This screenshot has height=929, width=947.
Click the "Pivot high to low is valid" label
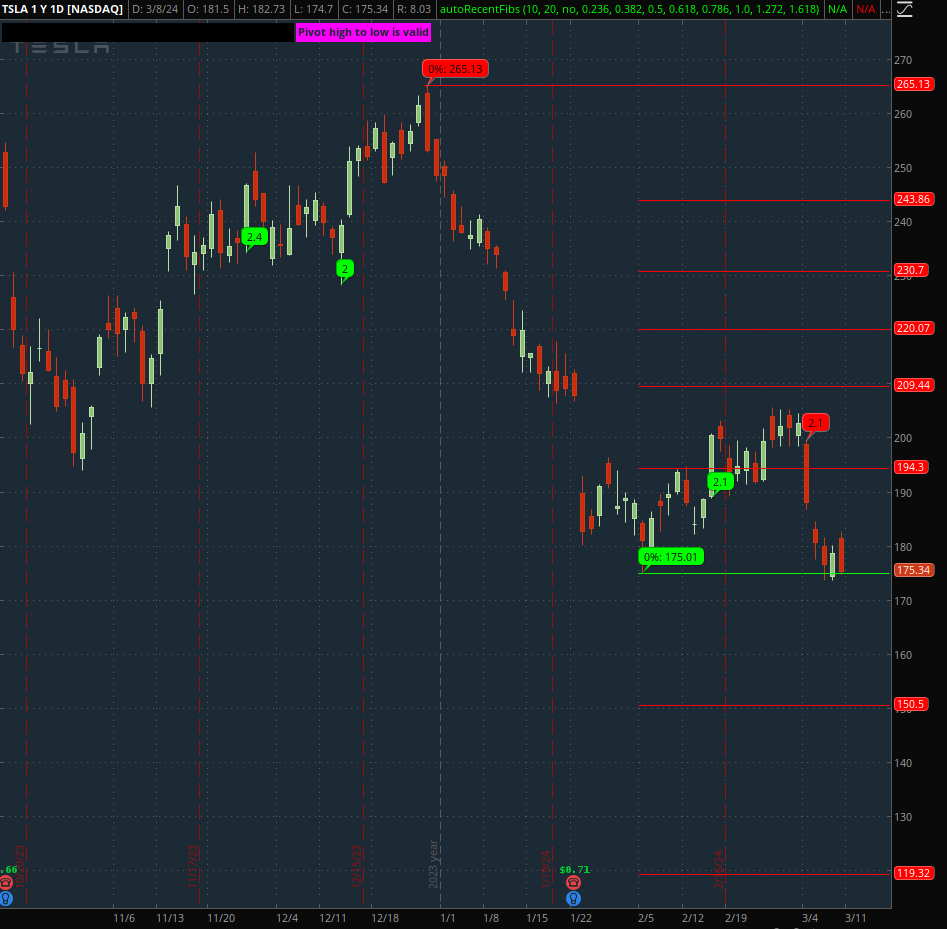364,32
